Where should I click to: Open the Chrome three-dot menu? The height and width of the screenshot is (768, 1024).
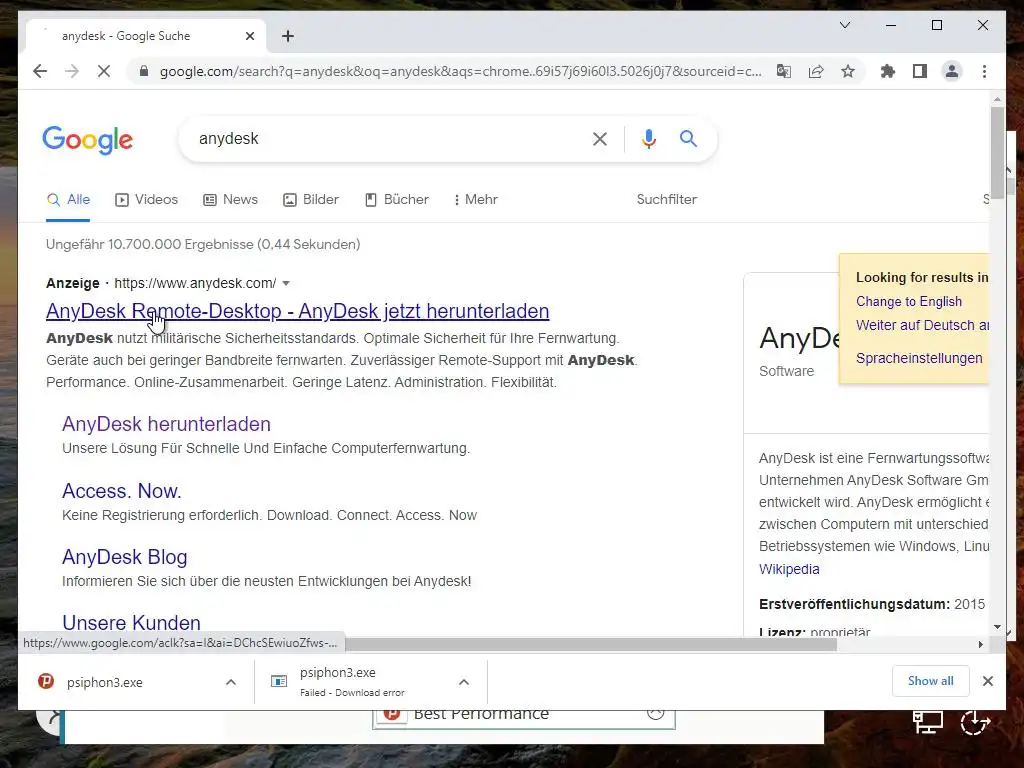[x=984, y=71]
